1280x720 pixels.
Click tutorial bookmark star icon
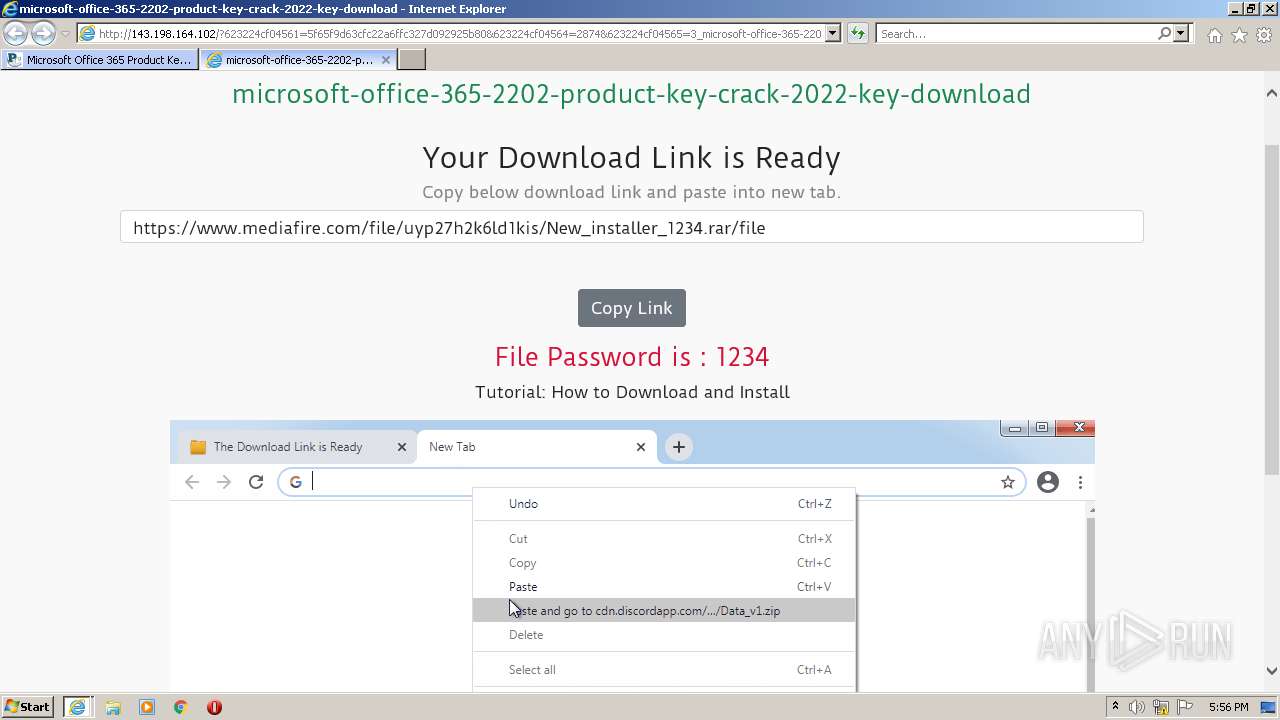[x=1008, y=482]
